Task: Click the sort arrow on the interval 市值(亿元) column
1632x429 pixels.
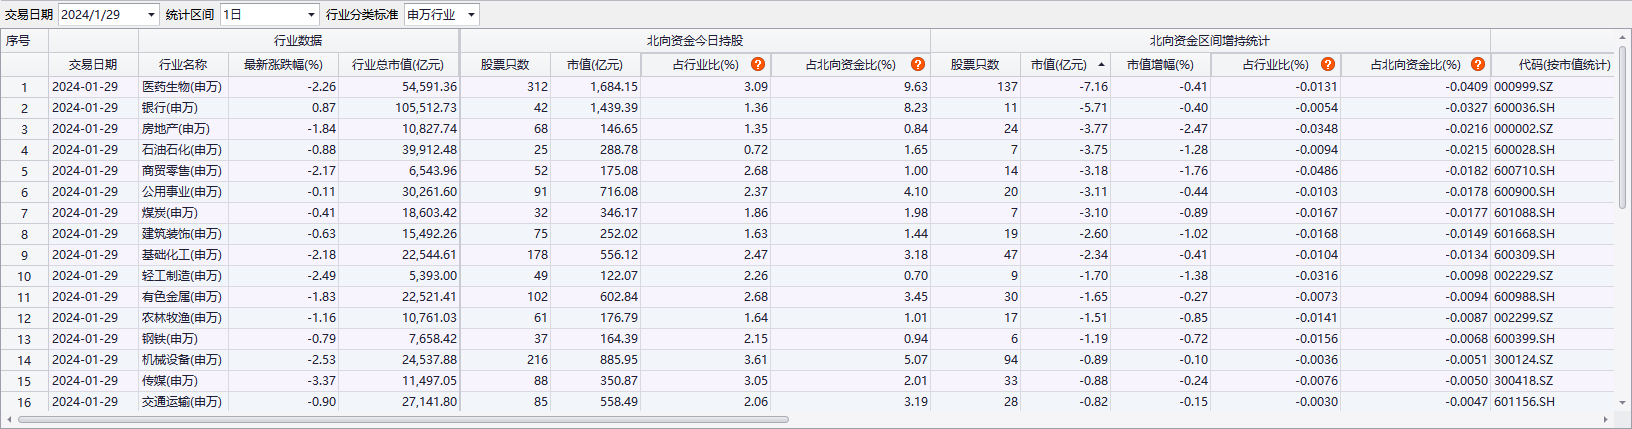Action: click(x=1101, y=65)
